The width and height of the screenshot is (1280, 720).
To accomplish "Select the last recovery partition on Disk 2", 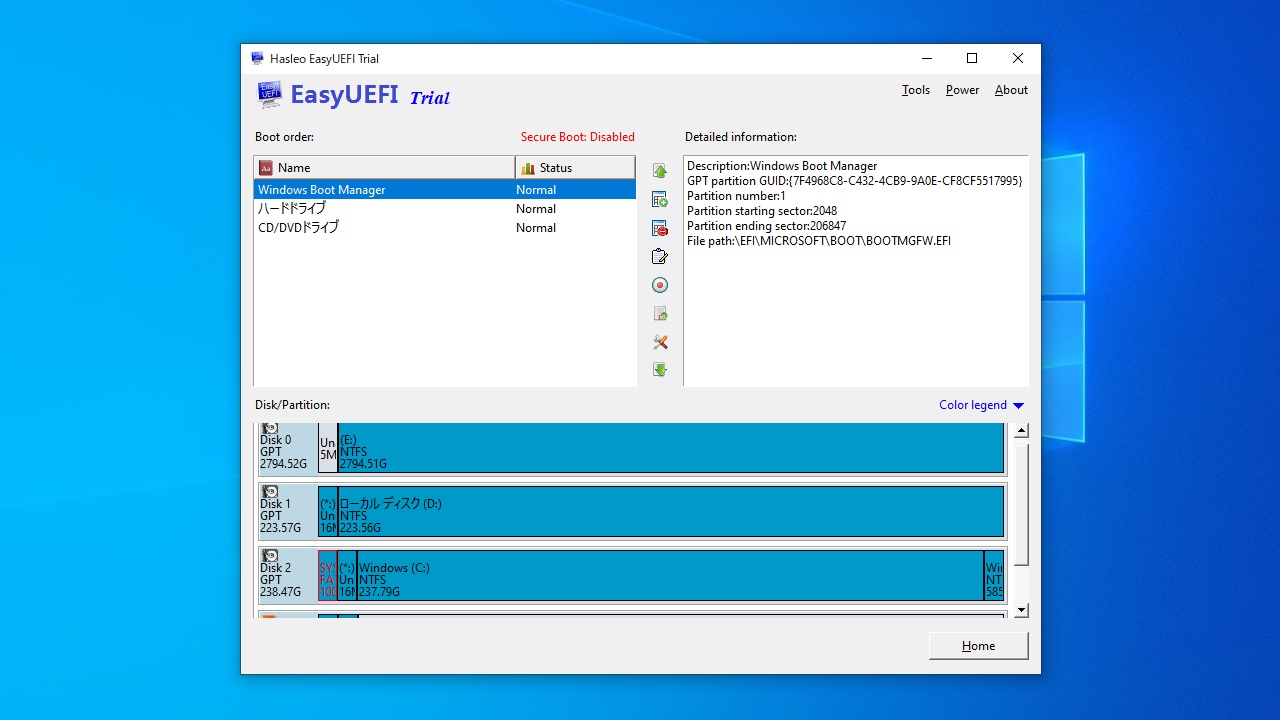I will [x=994, y=575].
